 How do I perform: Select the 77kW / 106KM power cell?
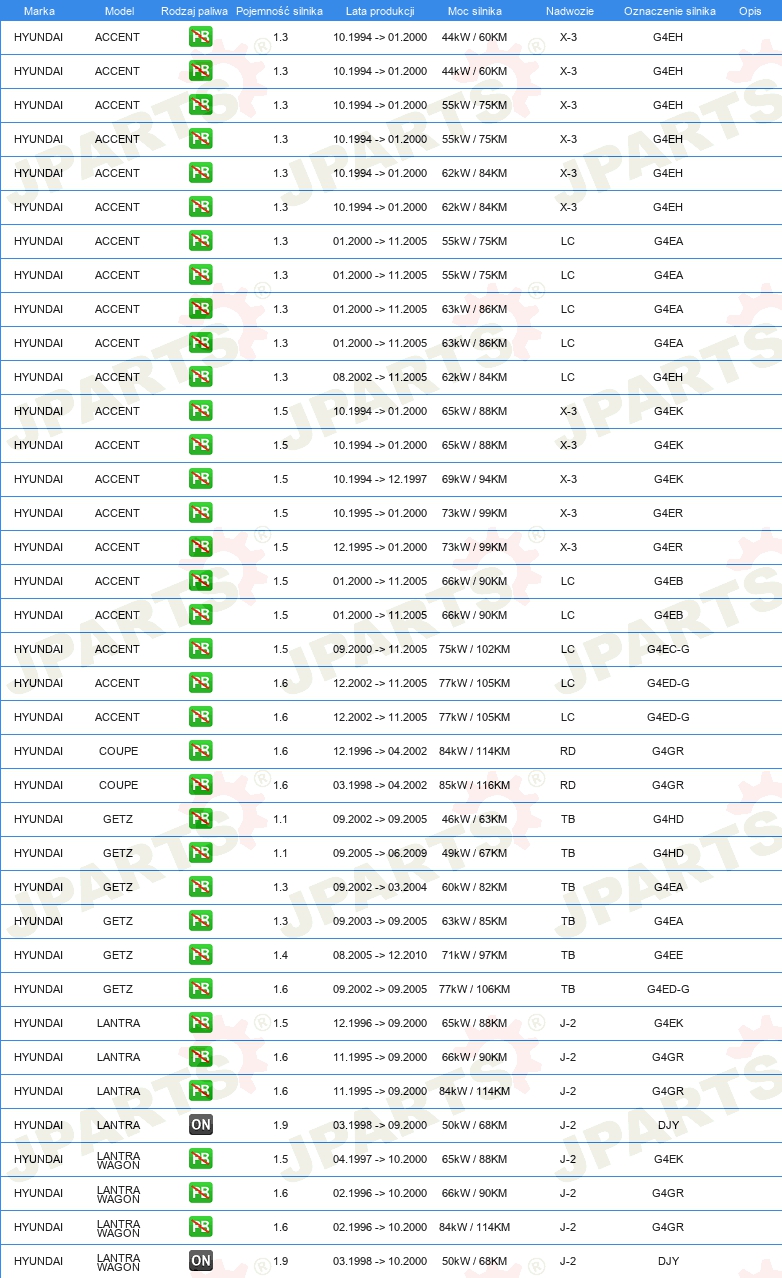coord(474,989)
